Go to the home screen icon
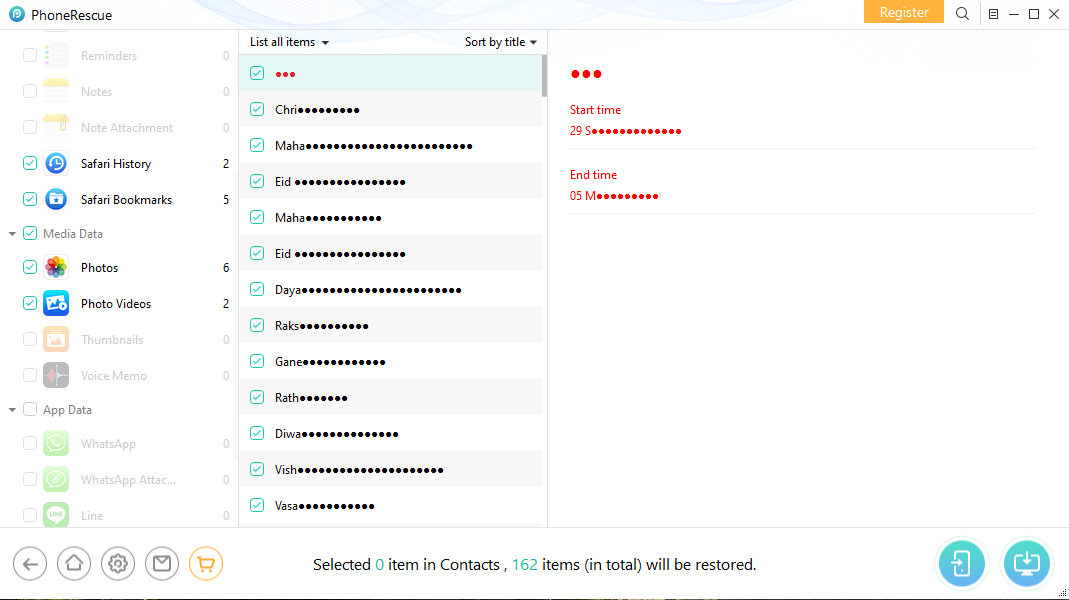 74,564
